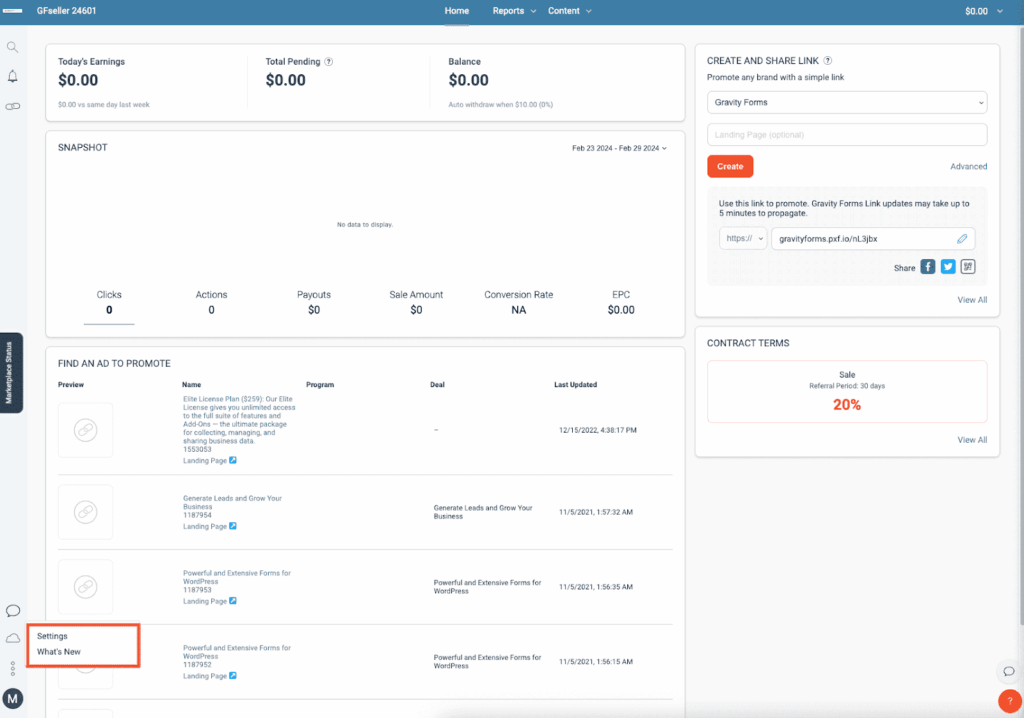Open landing page icon for ad 1187953
Image resolution: width=1024 pixels, height=718 pixels.
pos(233,600)
